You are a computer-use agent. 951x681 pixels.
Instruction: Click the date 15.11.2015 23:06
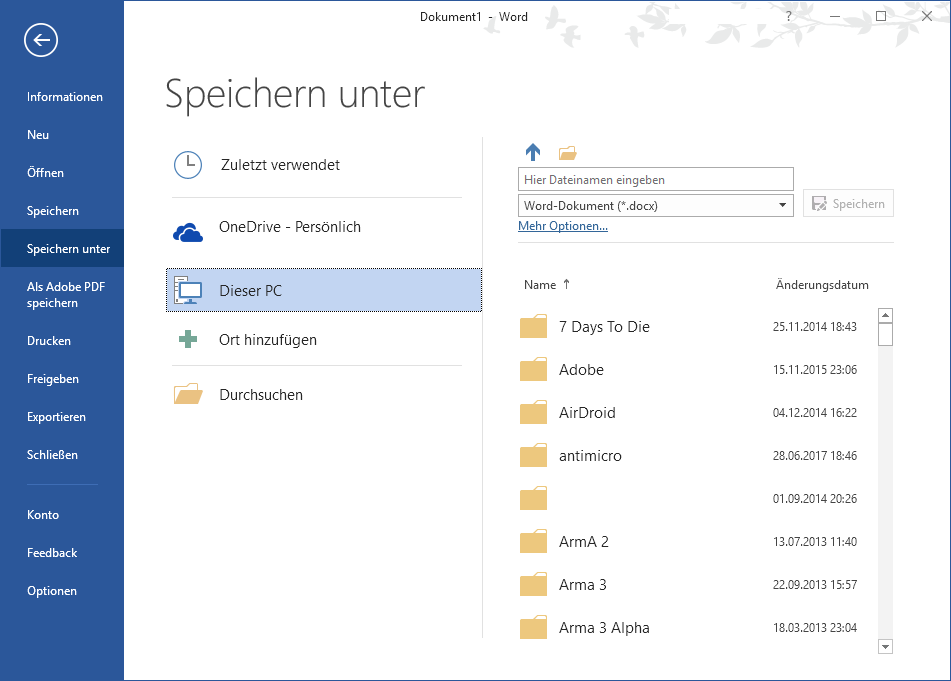pyautogui.click(x=815, y=370)
